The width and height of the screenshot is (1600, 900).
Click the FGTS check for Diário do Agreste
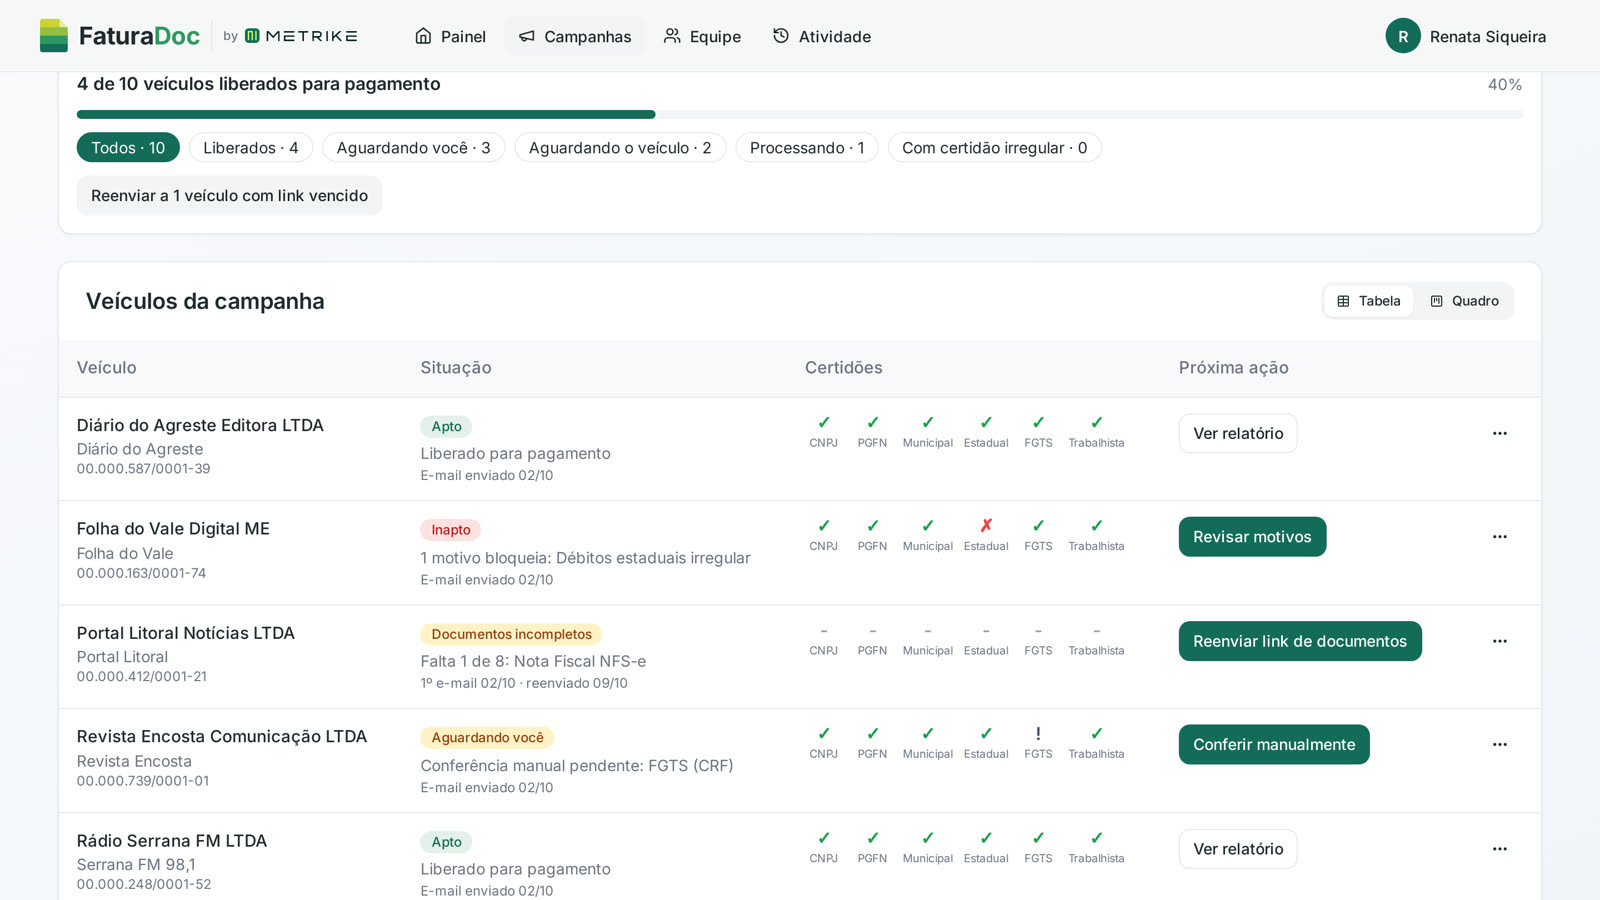point(1038,422)
